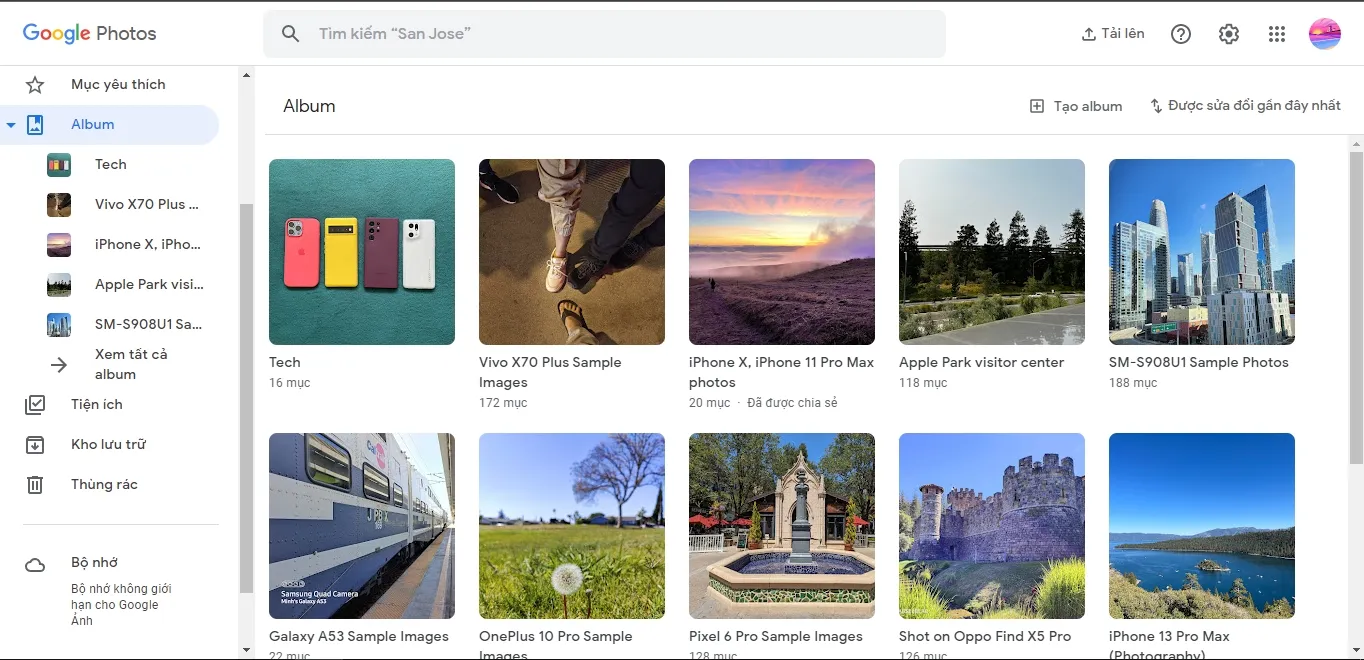
Task: Click "118 mục" count under Apple Park
Action: coord(923,383)
